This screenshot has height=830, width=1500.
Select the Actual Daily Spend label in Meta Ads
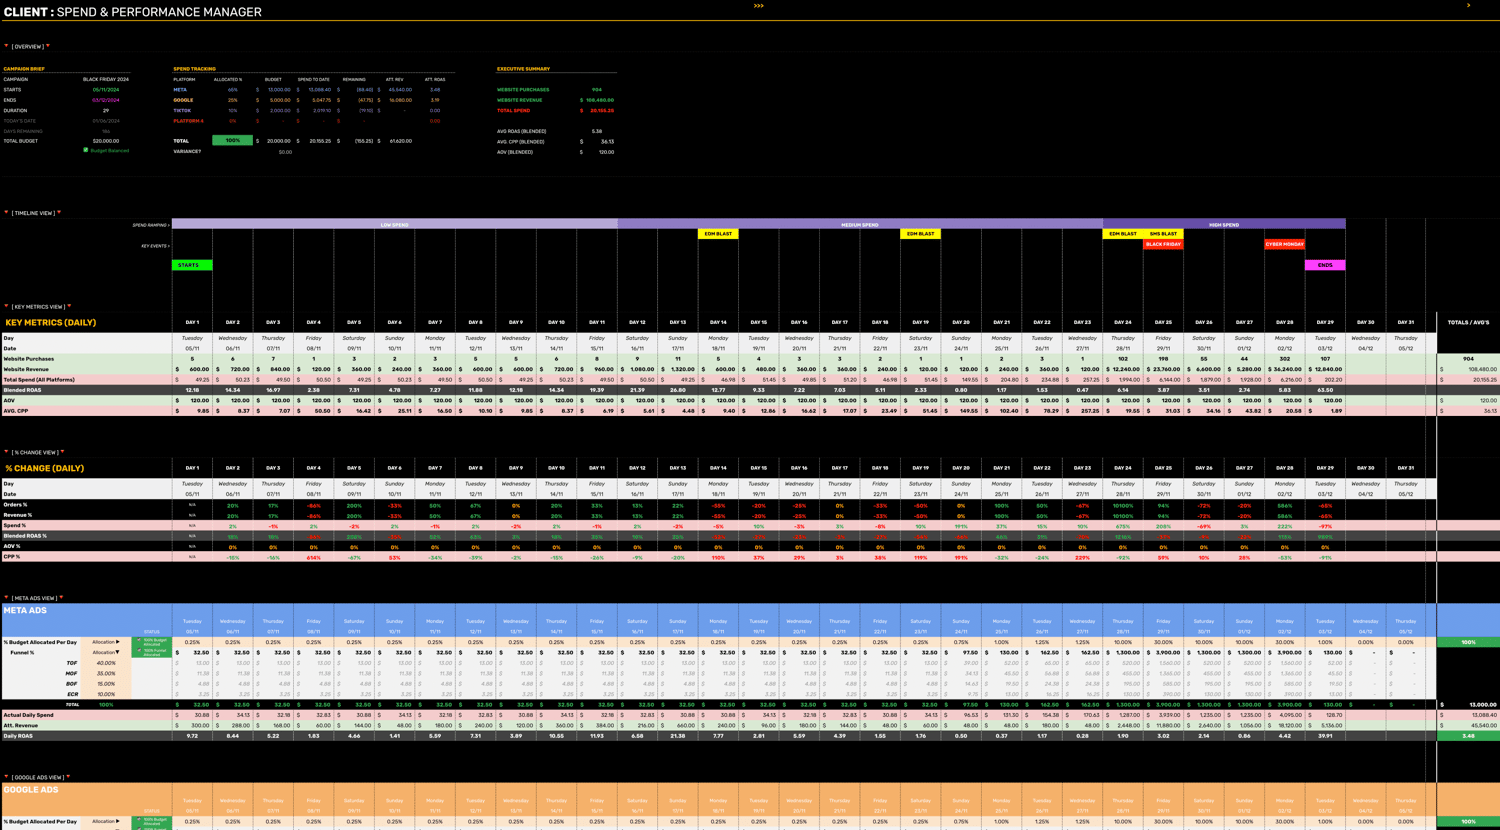(28, 715)
